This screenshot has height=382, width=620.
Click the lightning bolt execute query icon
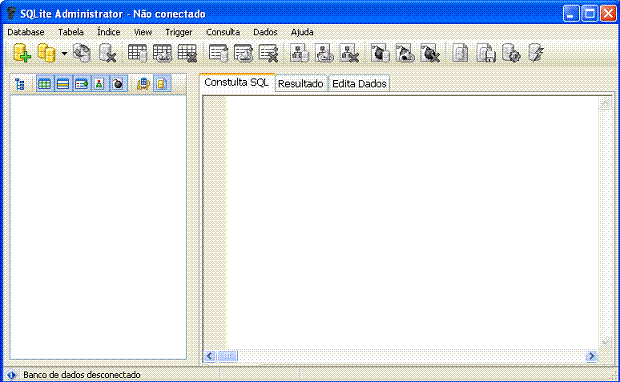[536, 53]
